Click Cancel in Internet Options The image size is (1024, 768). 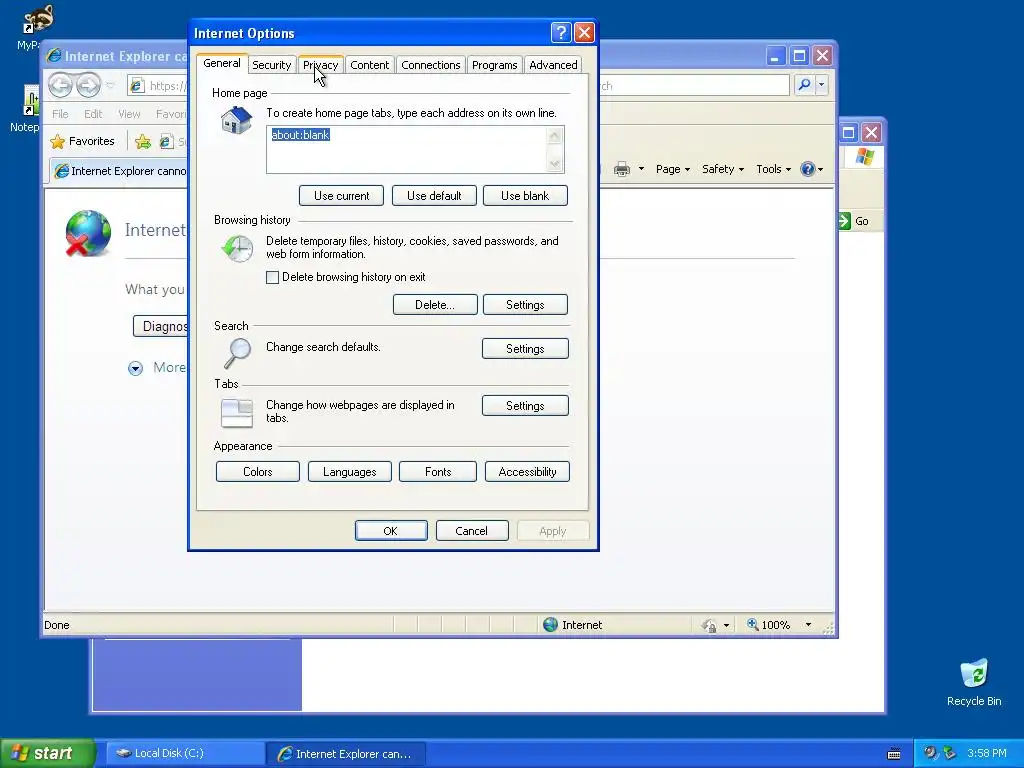click(x=472, y=530)
